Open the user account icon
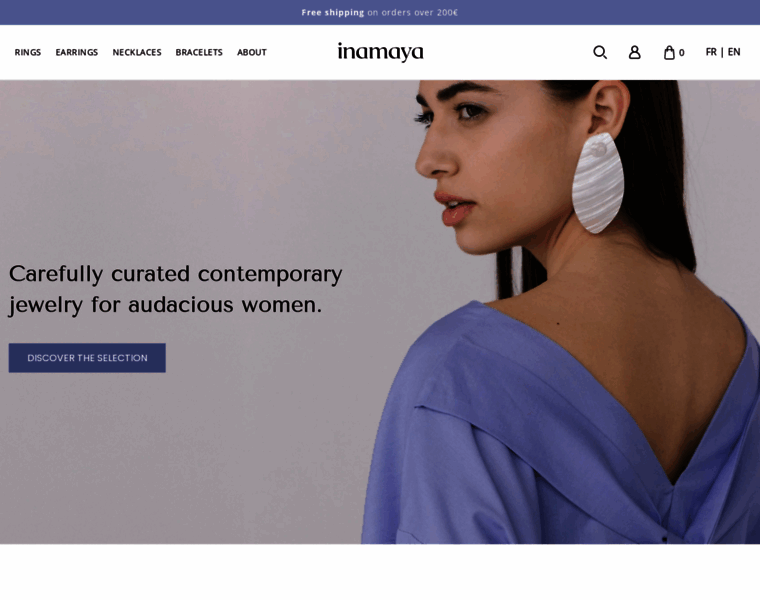Viewport: 760px width, 600px height. tap(634, 52)
